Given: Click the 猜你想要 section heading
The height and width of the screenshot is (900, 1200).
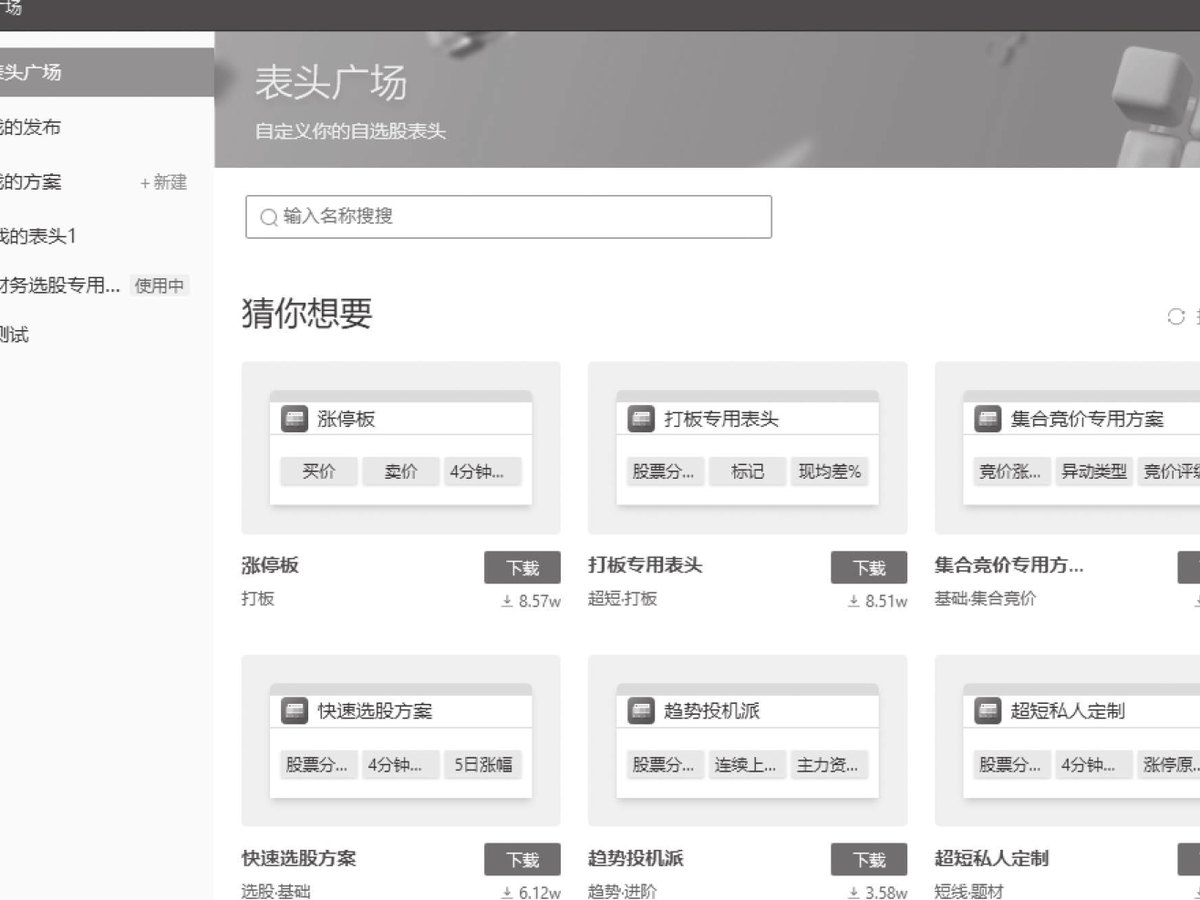Looking at the screenshot, I should pyautogui.click(x=307, y=314).
